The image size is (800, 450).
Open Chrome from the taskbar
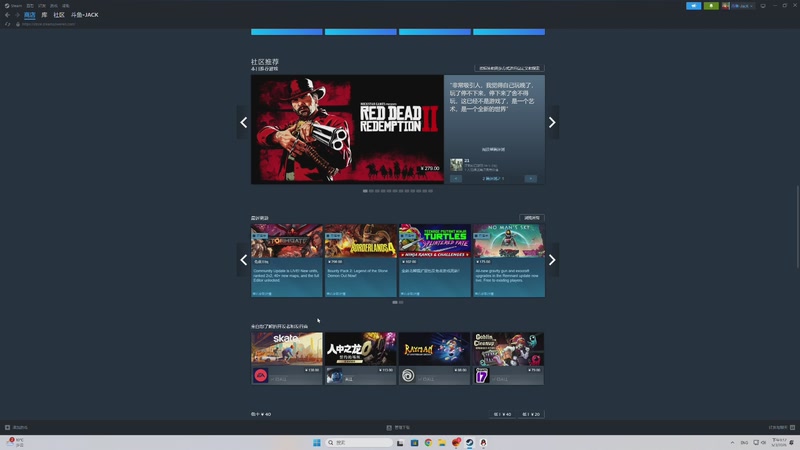[428, 442]
